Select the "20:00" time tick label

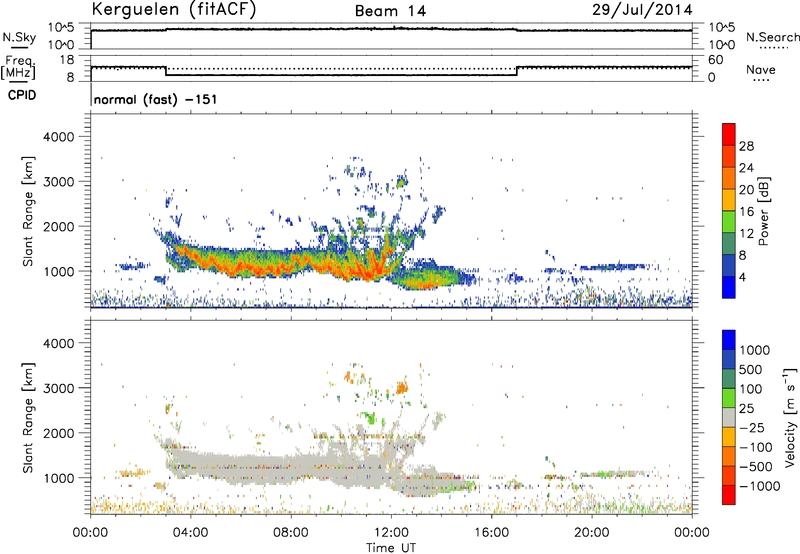(x=592, y=533)
